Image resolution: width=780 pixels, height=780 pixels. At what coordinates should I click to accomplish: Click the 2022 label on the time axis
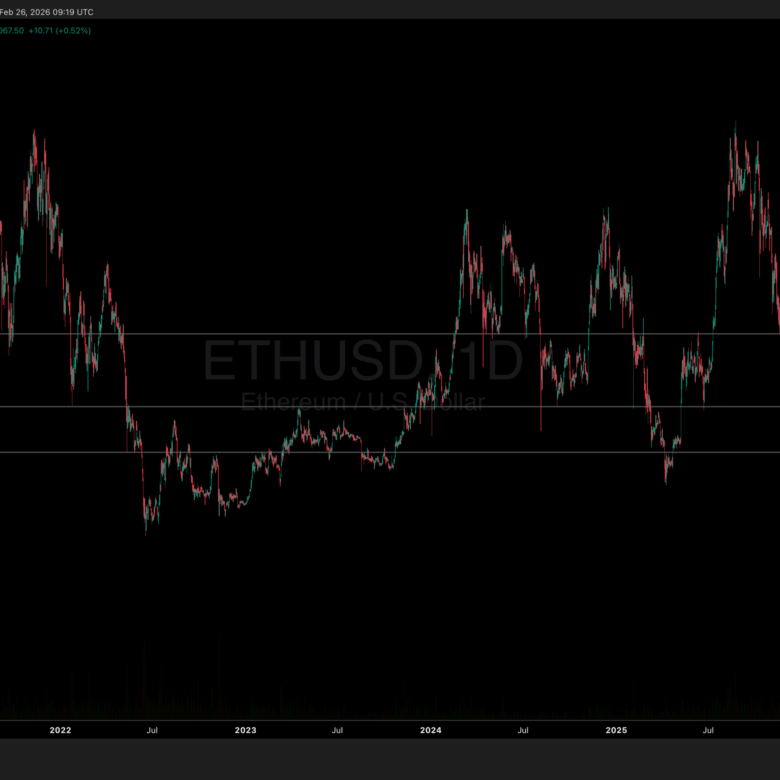click(60, 731)
